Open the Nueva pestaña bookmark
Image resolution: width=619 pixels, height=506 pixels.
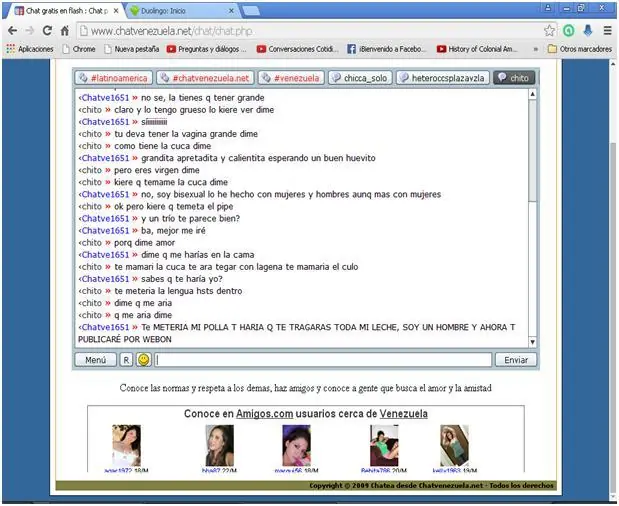point(131,49)
